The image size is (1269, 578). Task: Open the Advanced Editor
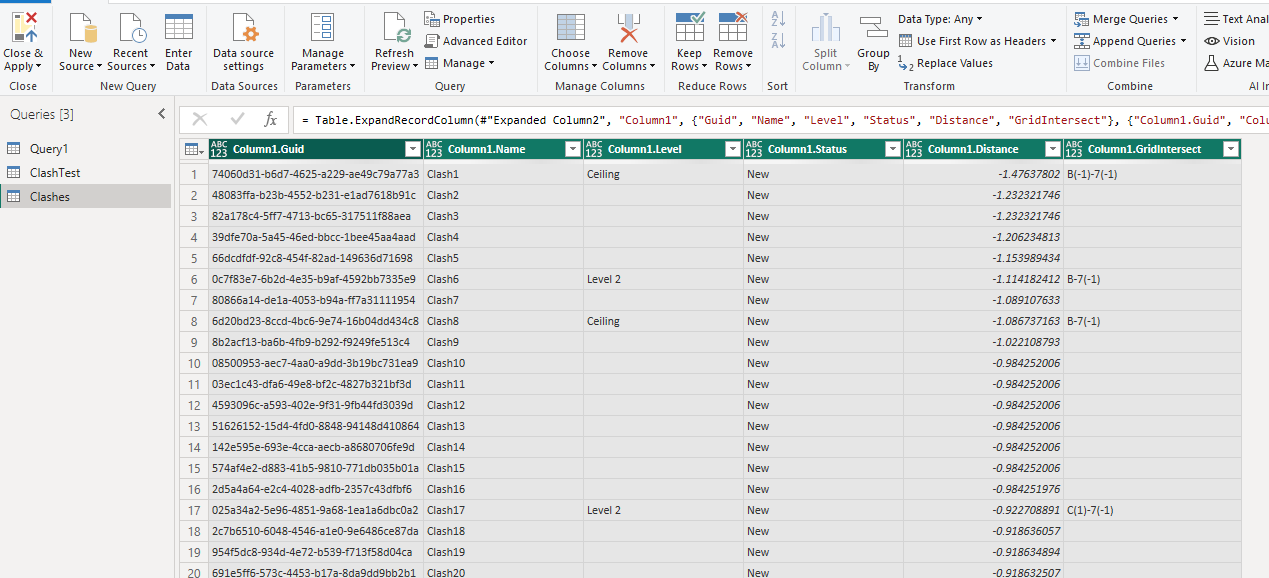tap(476, 41)
